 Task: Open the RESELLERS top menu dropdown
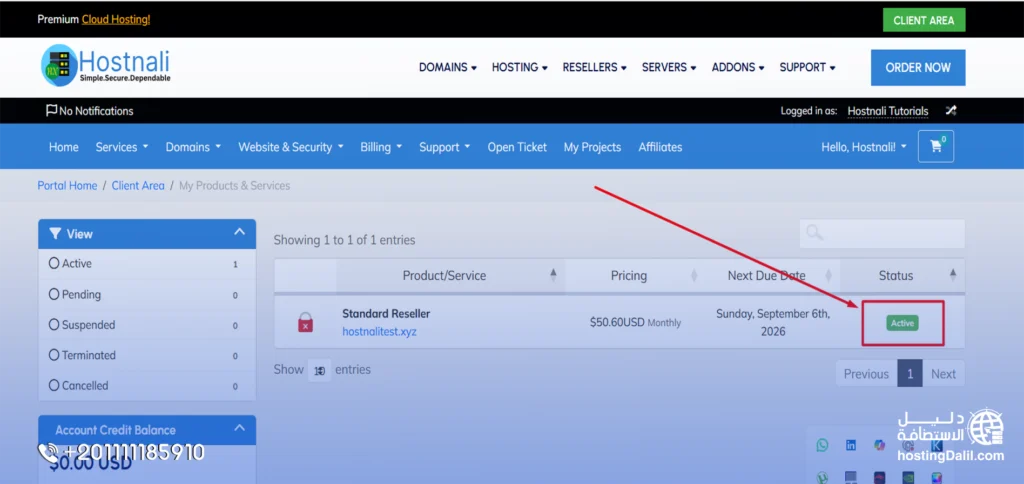coord(594,67)
